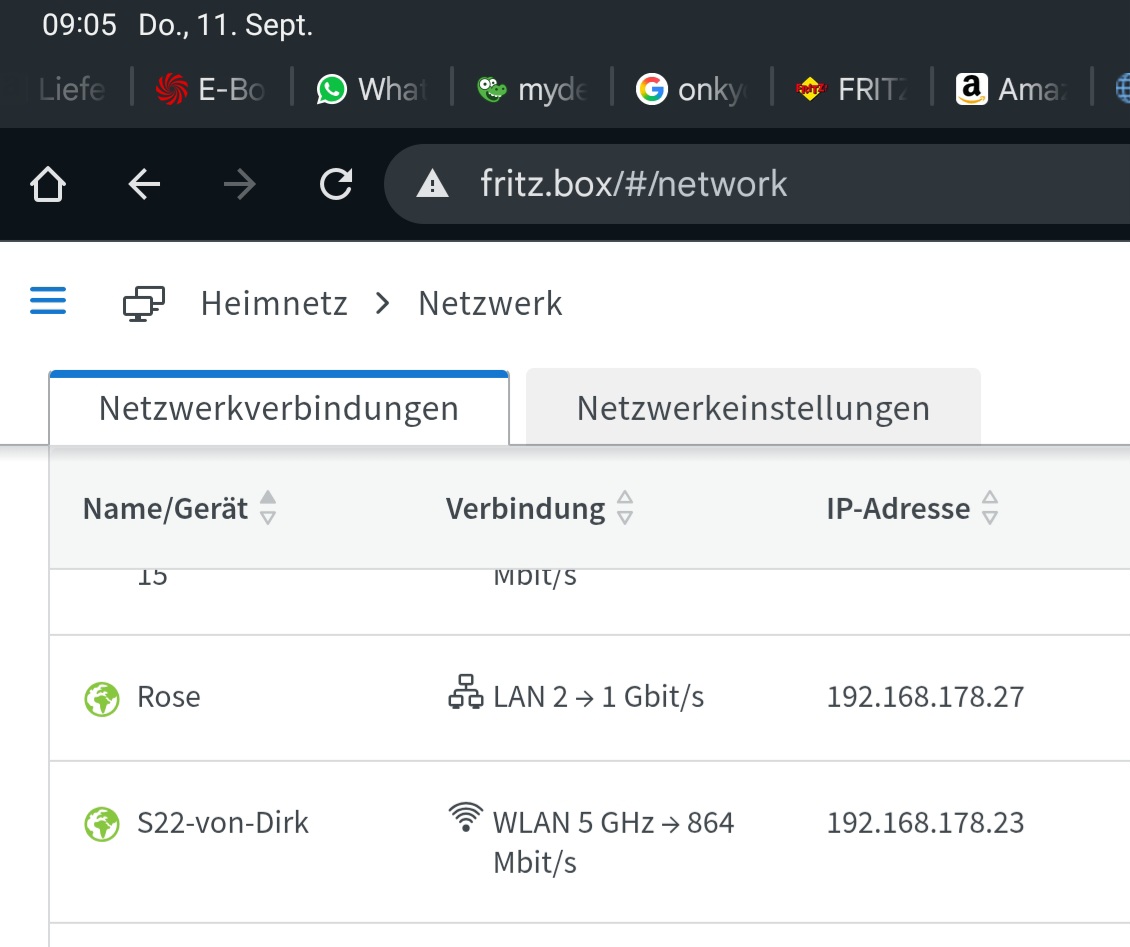Click the globe icon beside Rose
Screen dimensions: 1130x947
[102, 698]
